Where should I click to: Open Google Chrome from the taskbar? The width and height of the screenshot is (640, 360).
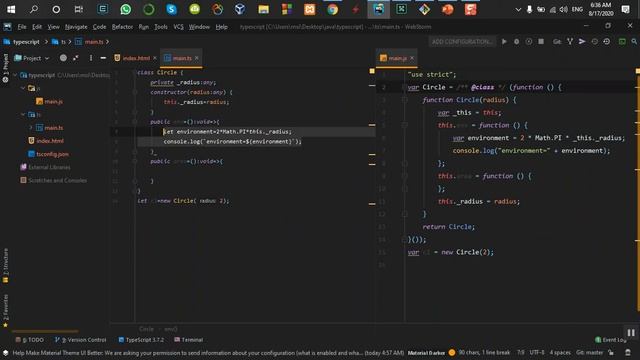pyautogui.click(x=333, y=9)
